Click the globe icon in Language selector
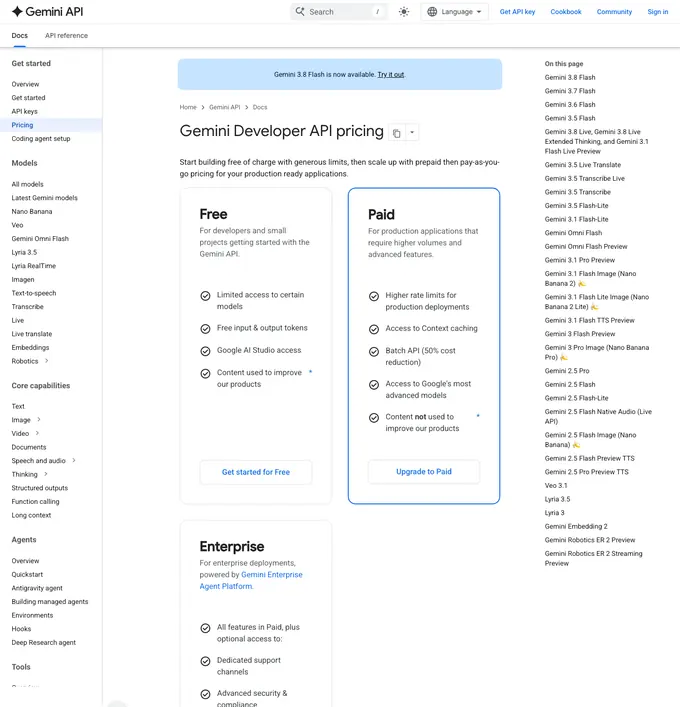The width and height of the screenshot is (680, 707). tap(432, 12)
